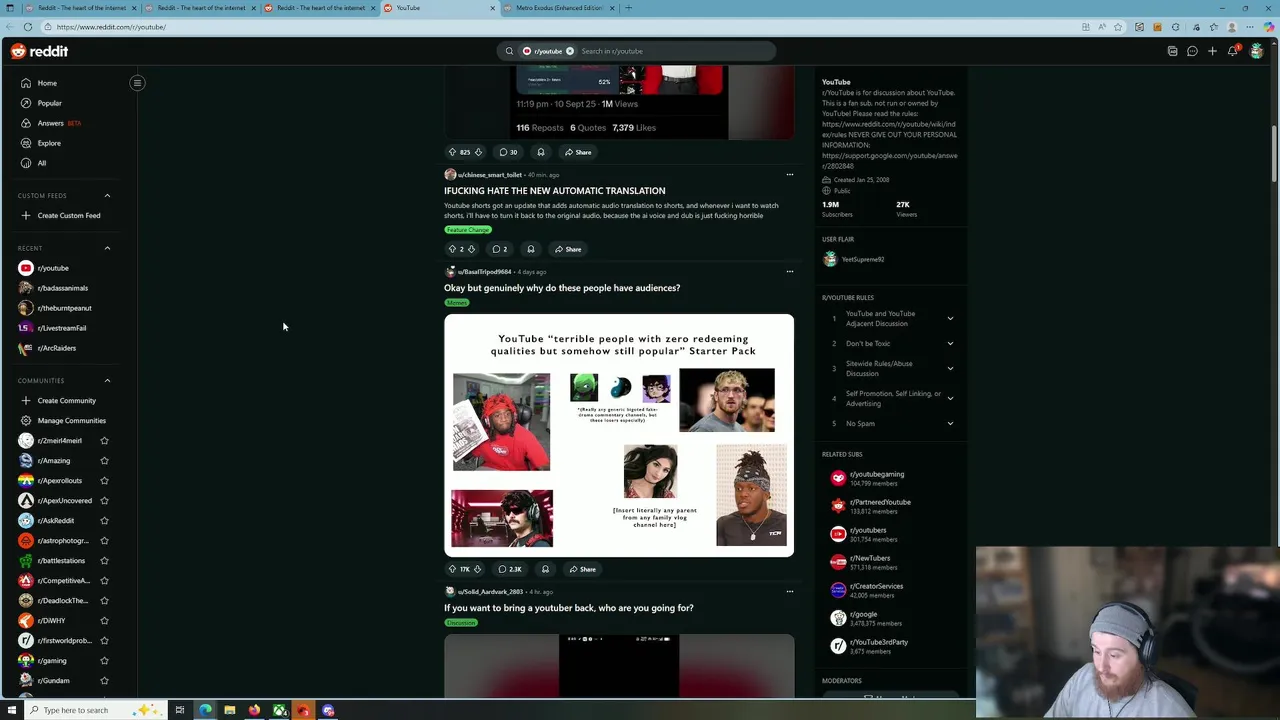Downvote the Starter Pack post

(x=477, y=569)
